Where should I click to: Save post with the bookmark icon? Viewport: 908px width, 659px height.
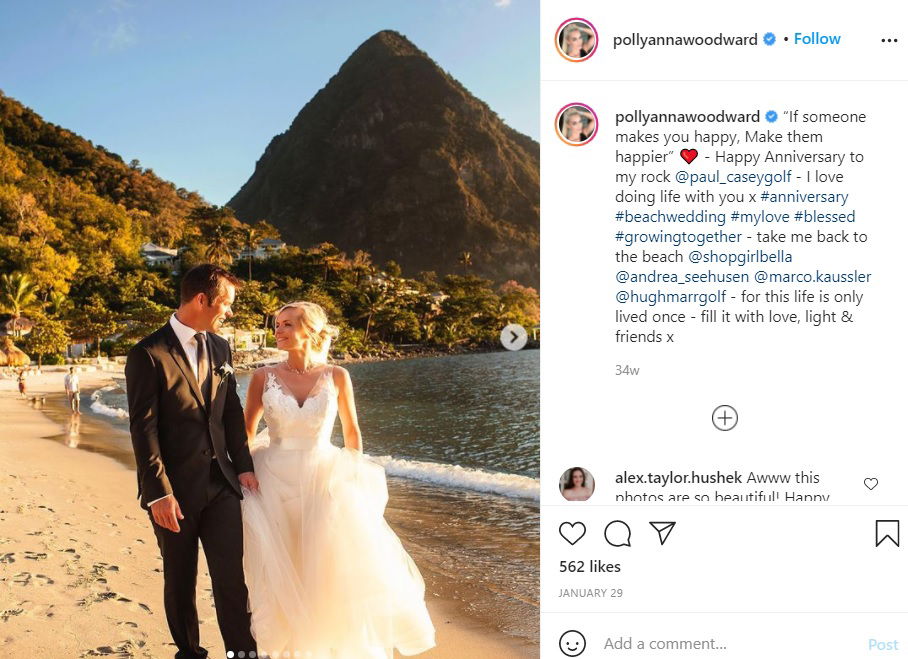tap(887, 533)
